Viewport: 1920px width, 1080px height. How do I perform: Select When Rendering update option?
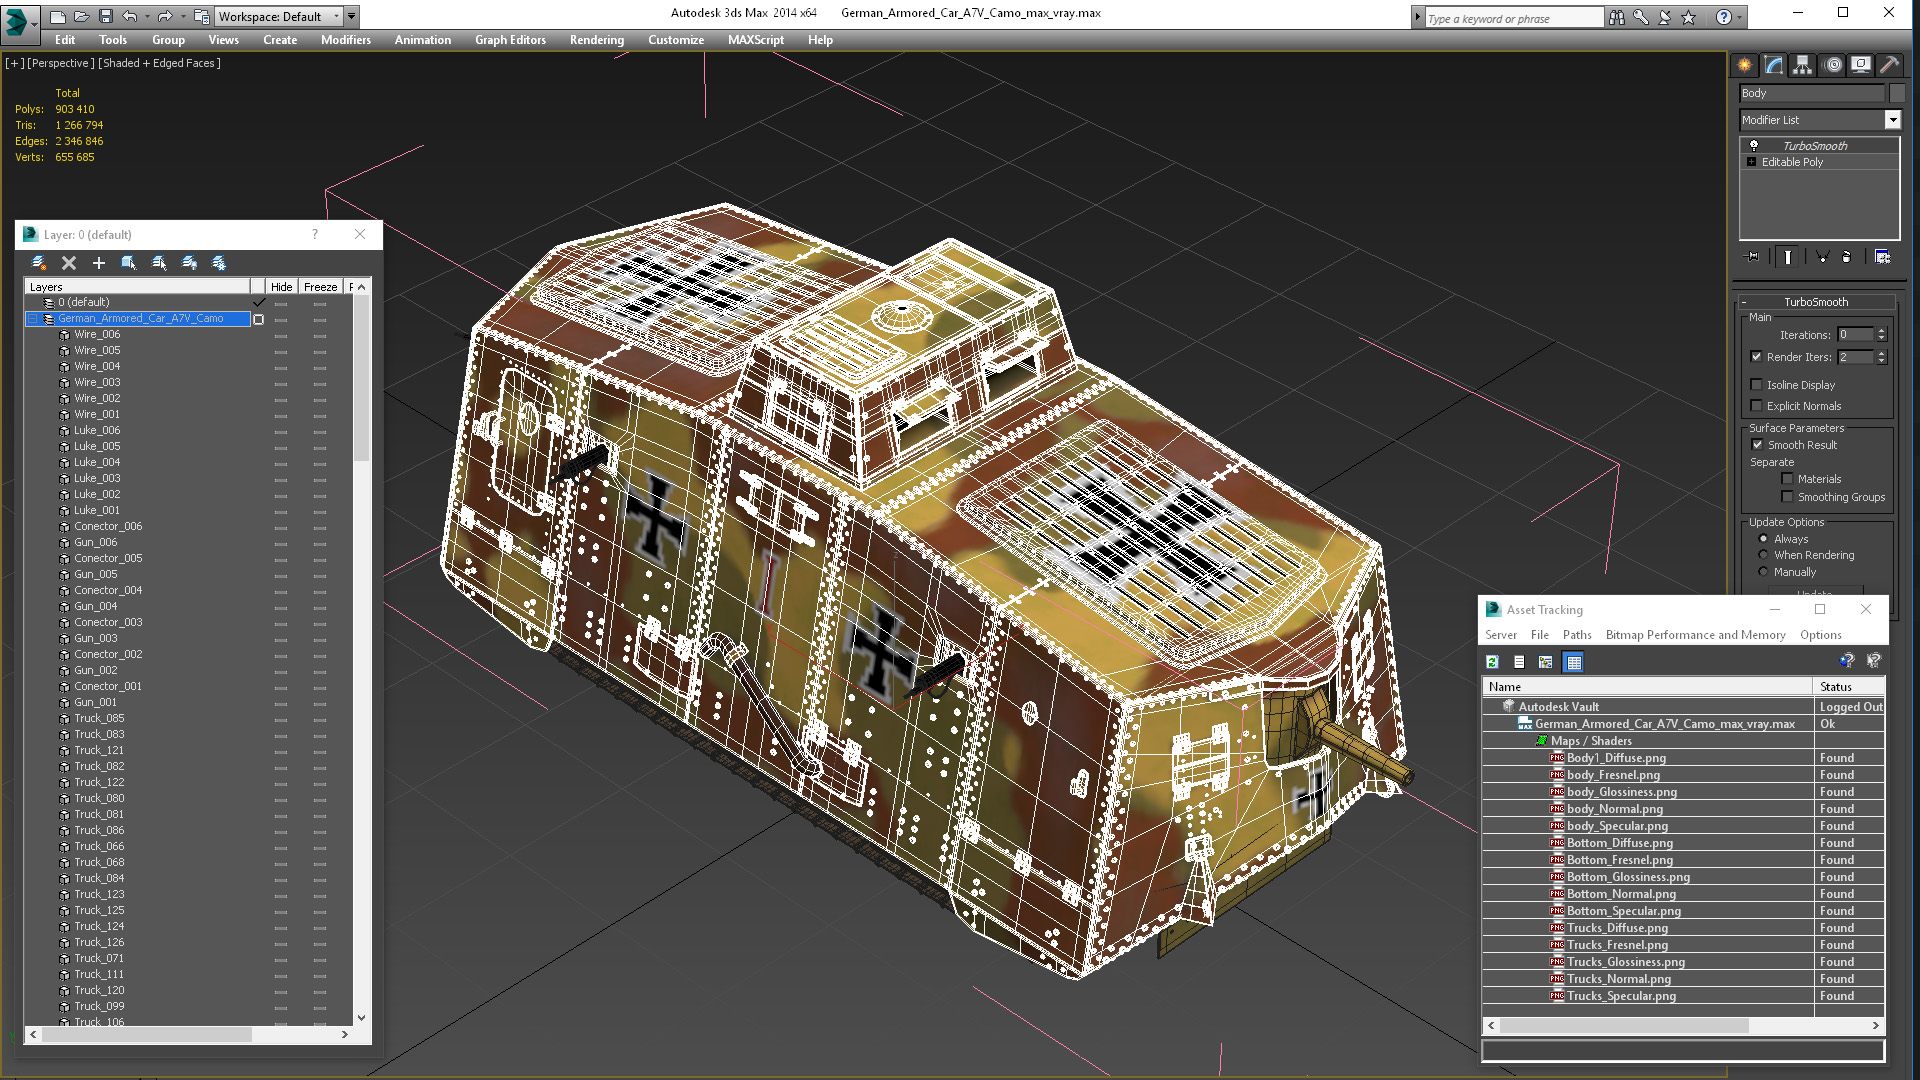click(x=1764, y=555)
